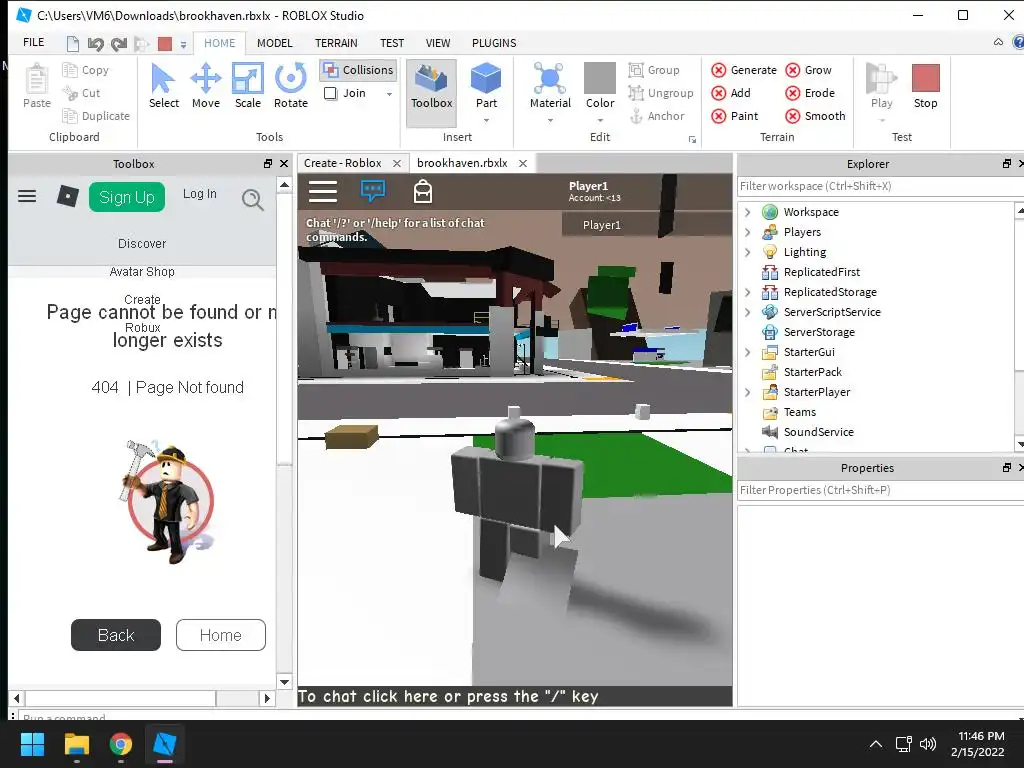The image size is (1024, 768).
Task: Click the Grow terrain tool
Action: 808,70
